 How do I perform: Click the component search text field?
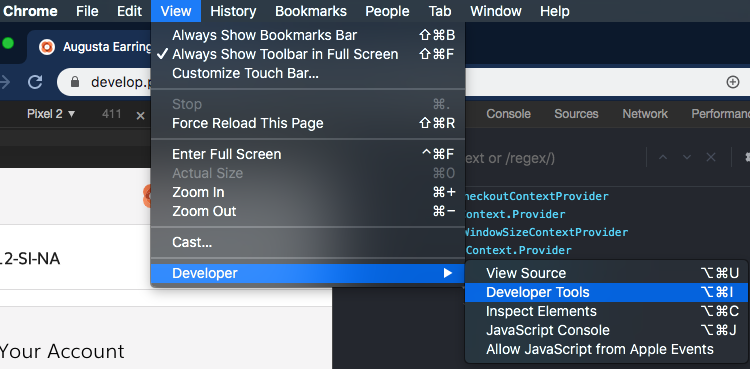point(550,157)
